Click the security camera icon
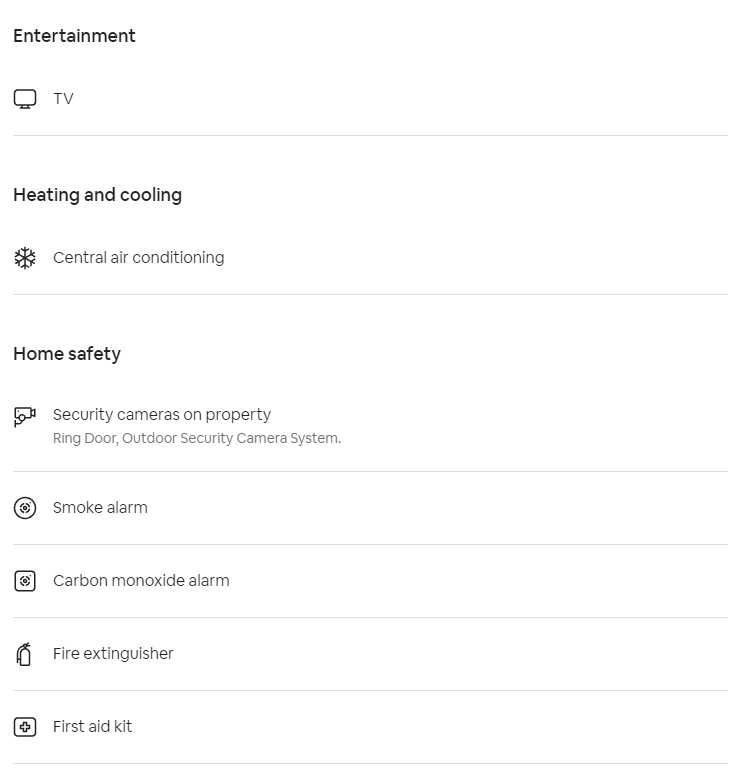The height and width of the screenshot is (779, 745). 25,416
